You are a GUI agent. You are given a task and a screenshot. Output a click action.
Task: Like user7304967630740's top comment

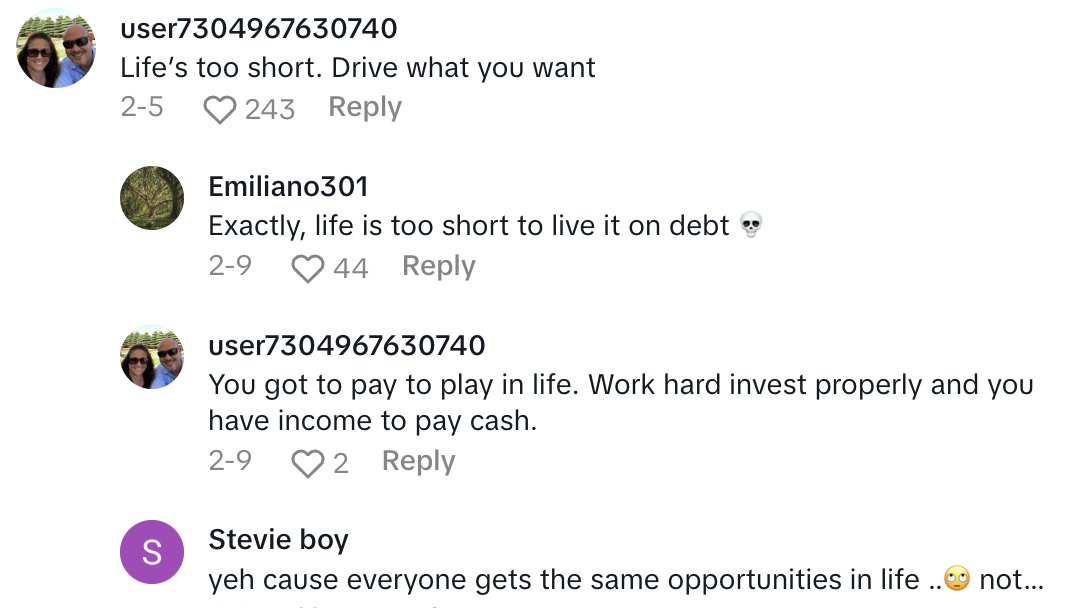tap(219, 109)
